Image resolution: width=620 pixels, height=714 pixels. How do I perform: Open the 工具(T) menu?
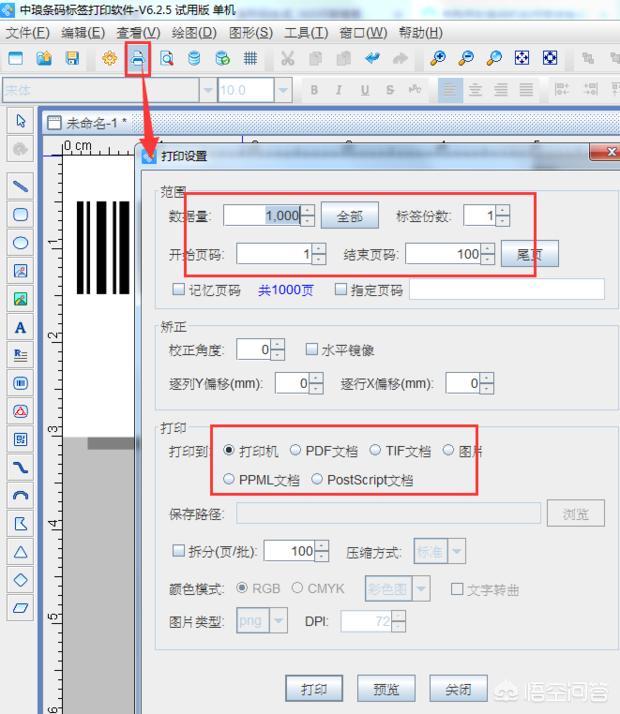306,33
